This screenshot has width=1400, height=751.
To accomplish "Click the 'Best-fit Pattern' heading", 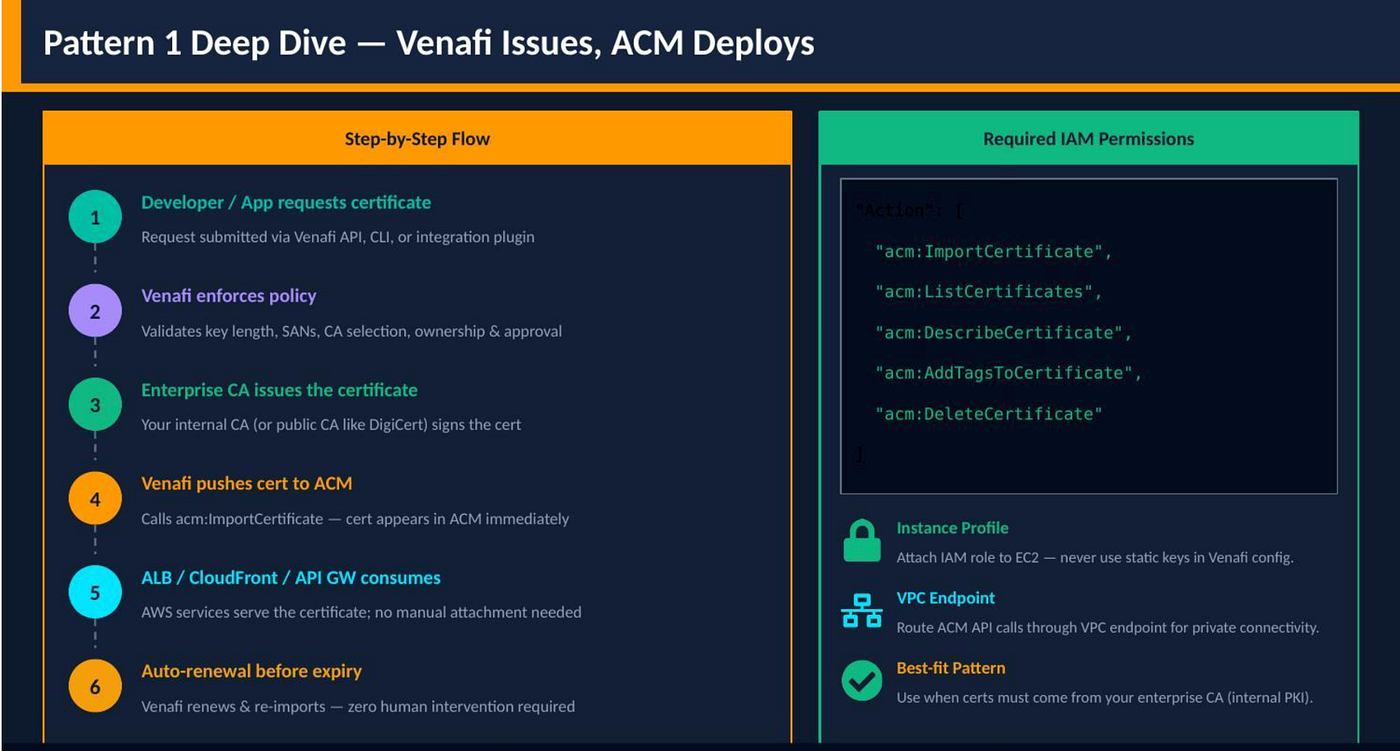I will [x=951, y=668].
